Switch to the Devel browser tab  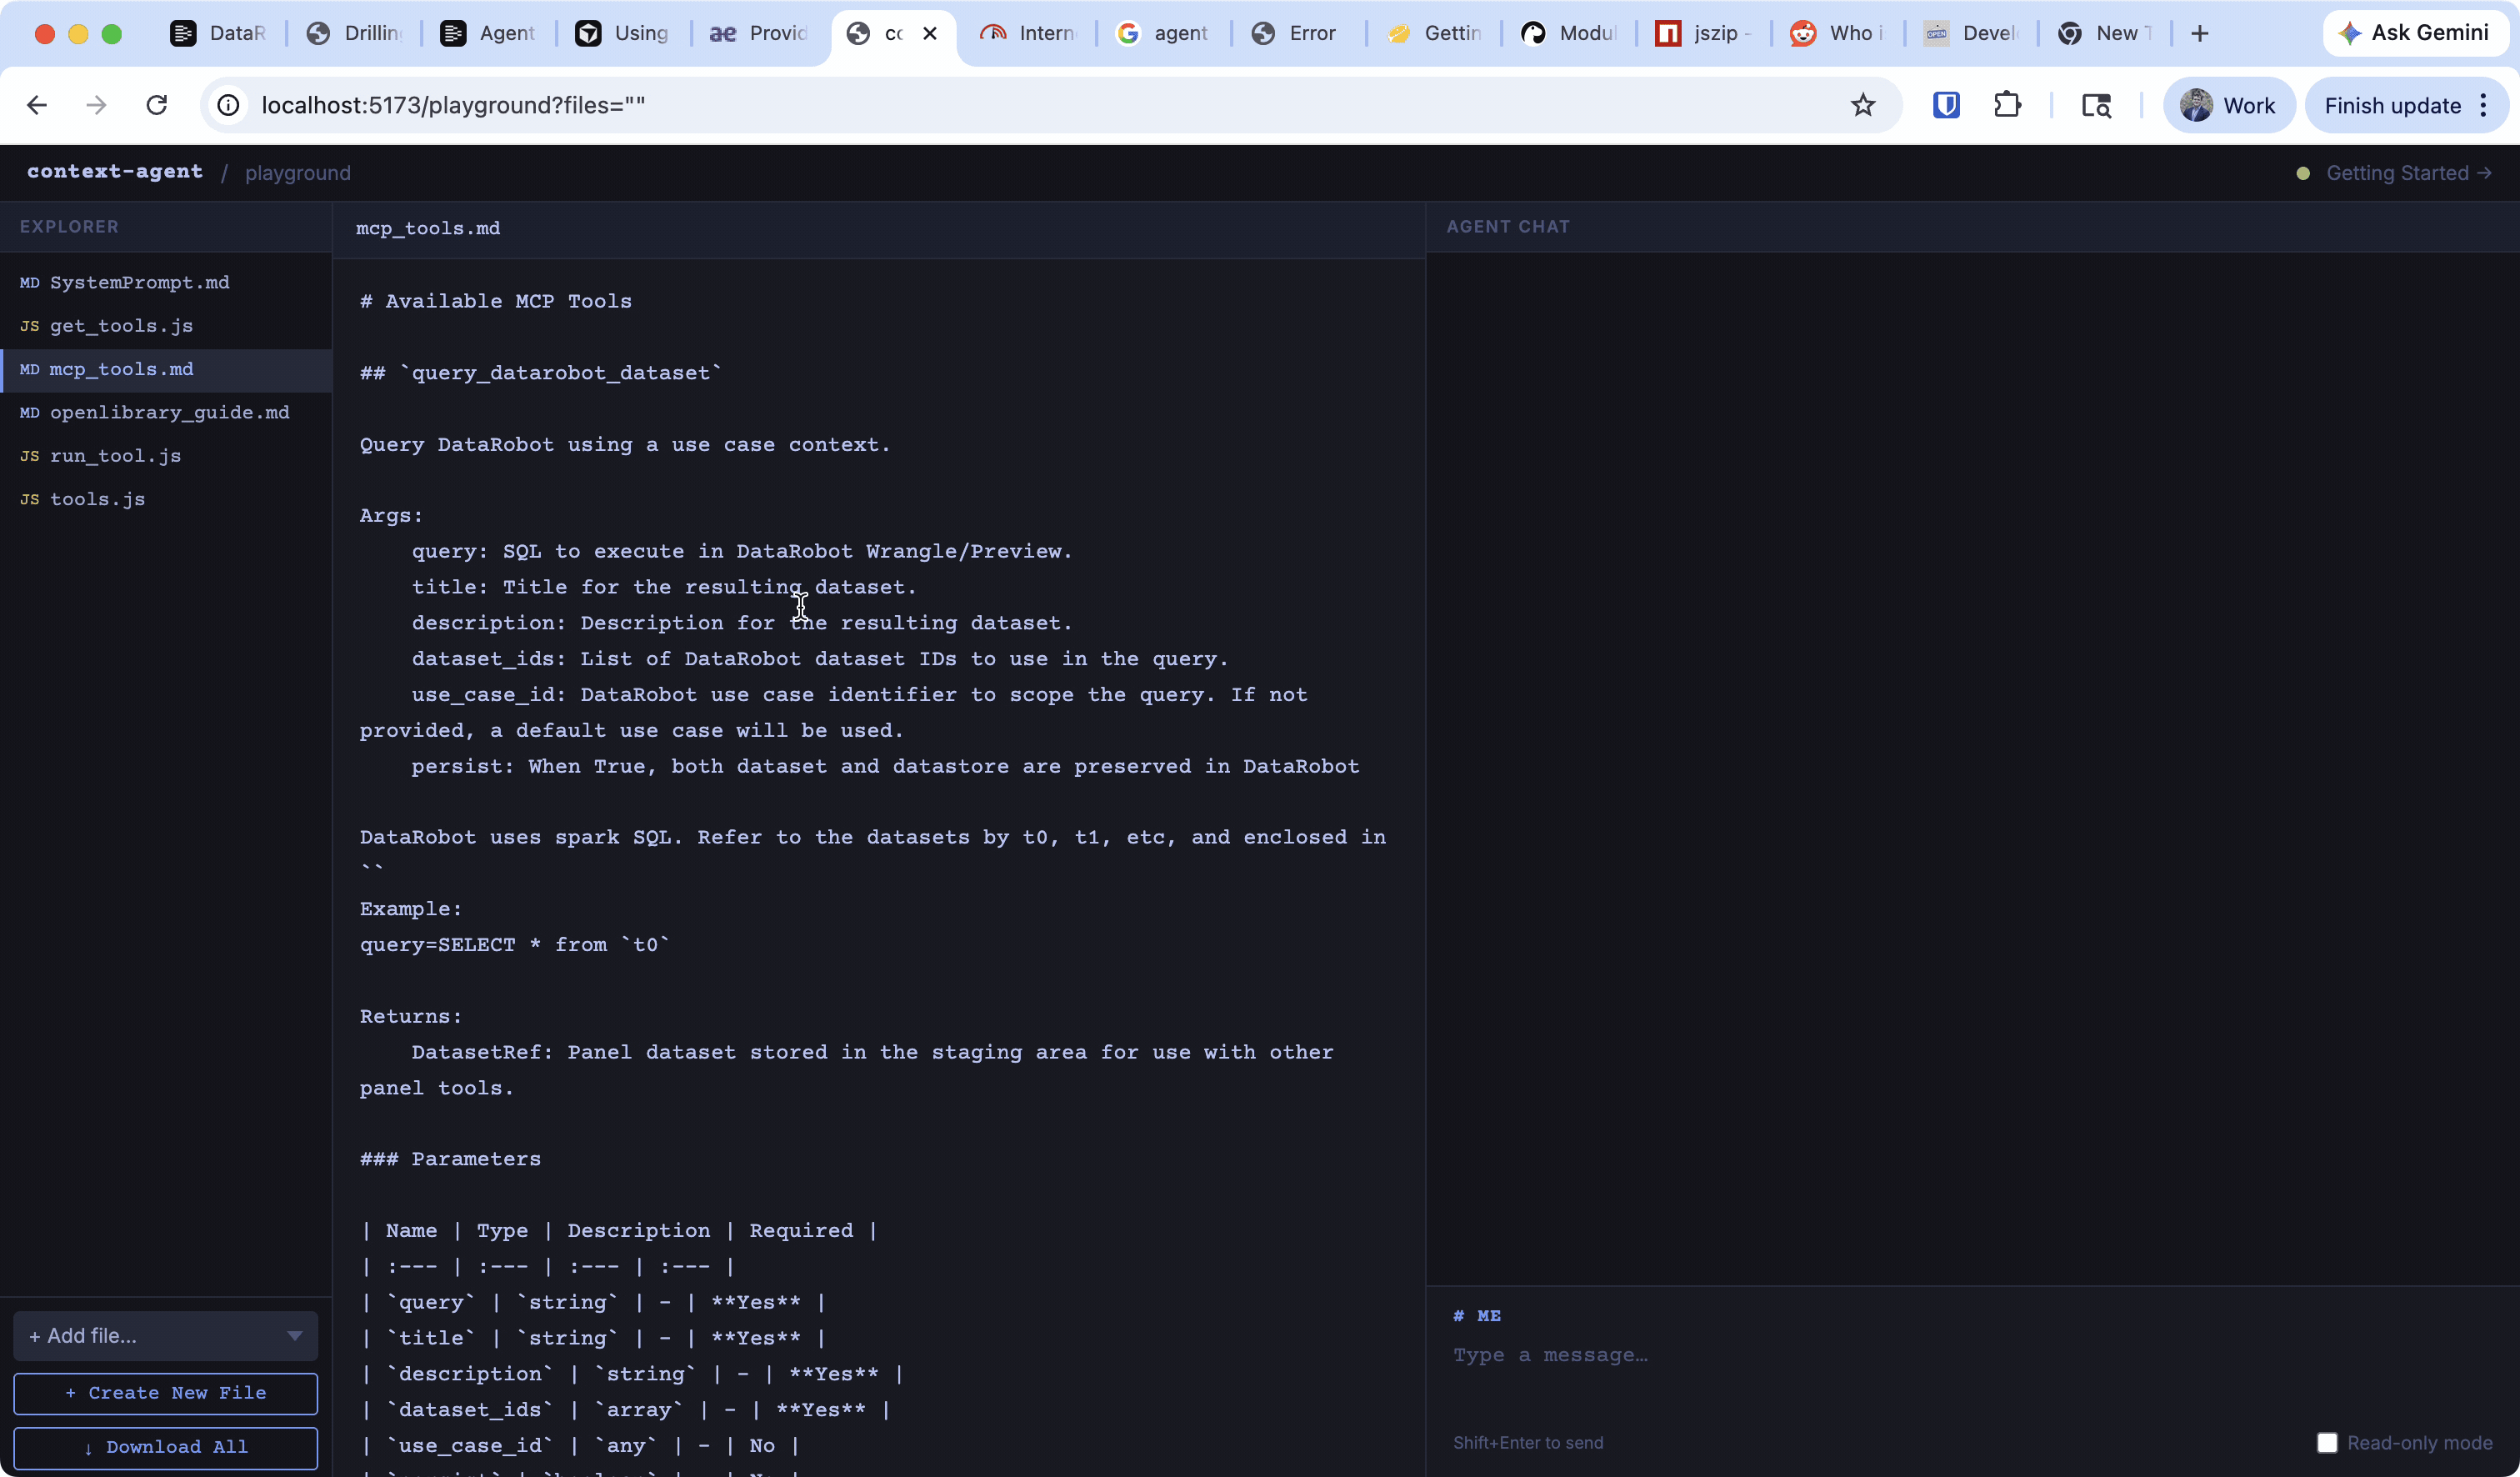(x=1973, y=34)
